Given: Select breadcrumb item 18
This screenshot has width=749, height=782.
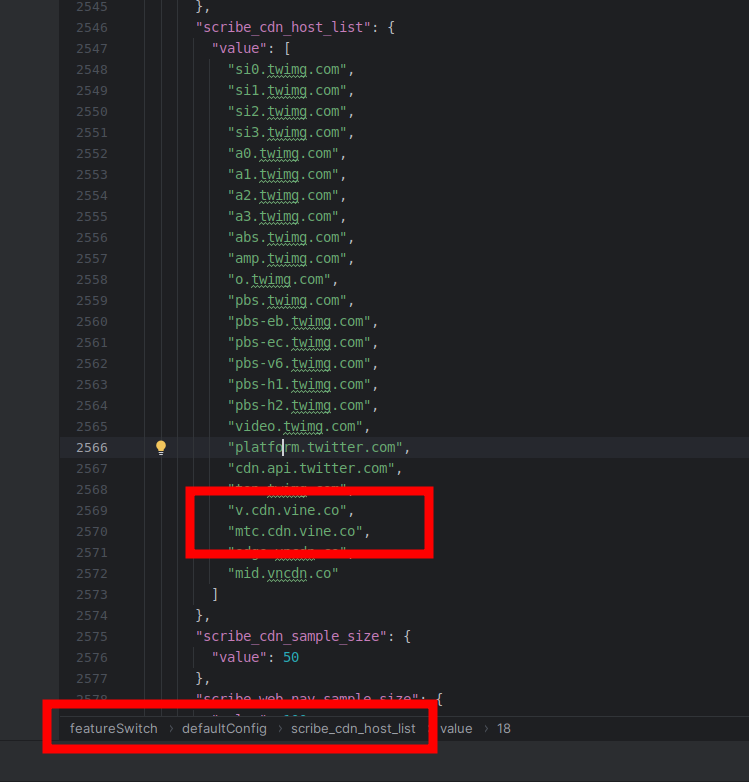Looking at the screenshot, I should coord(504,729).
